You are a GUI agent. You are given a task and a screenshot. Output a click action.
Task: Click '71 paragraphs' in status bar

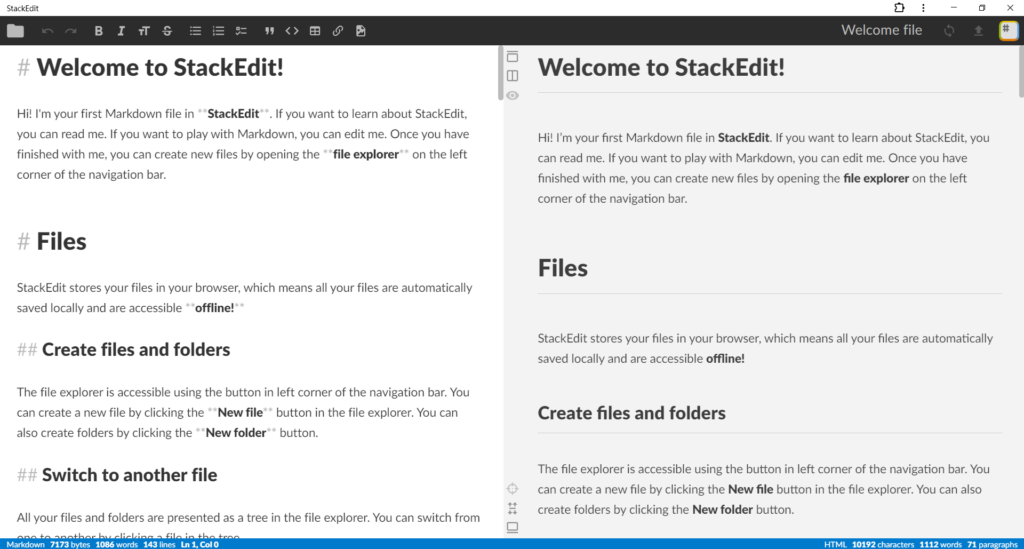(x=992, y=544)
